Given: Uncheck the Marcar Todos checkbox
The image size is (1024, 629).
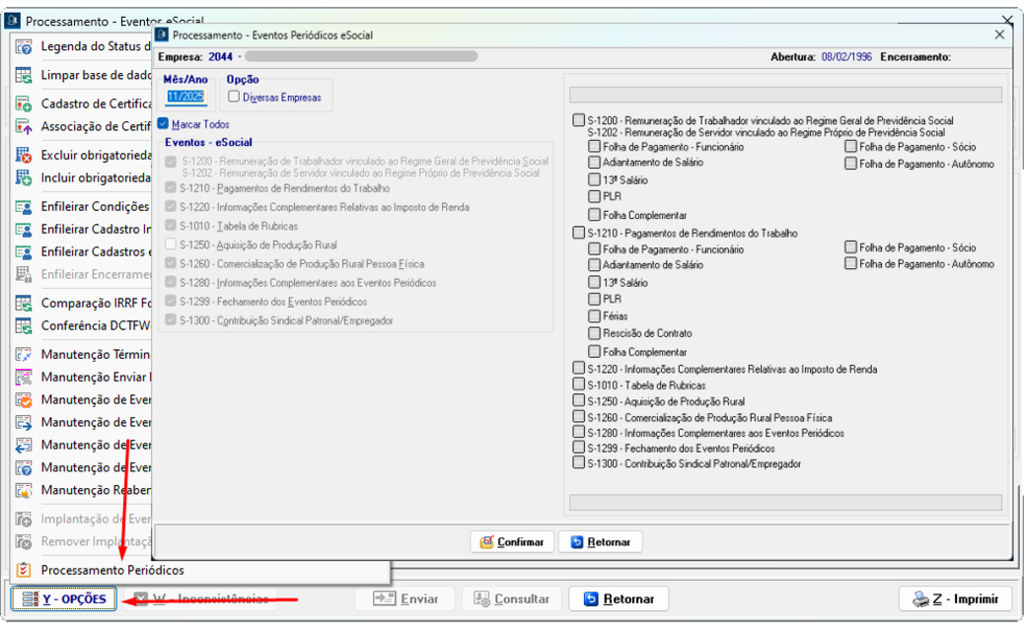Looking at the screenshot, I should tap(163, 124).
